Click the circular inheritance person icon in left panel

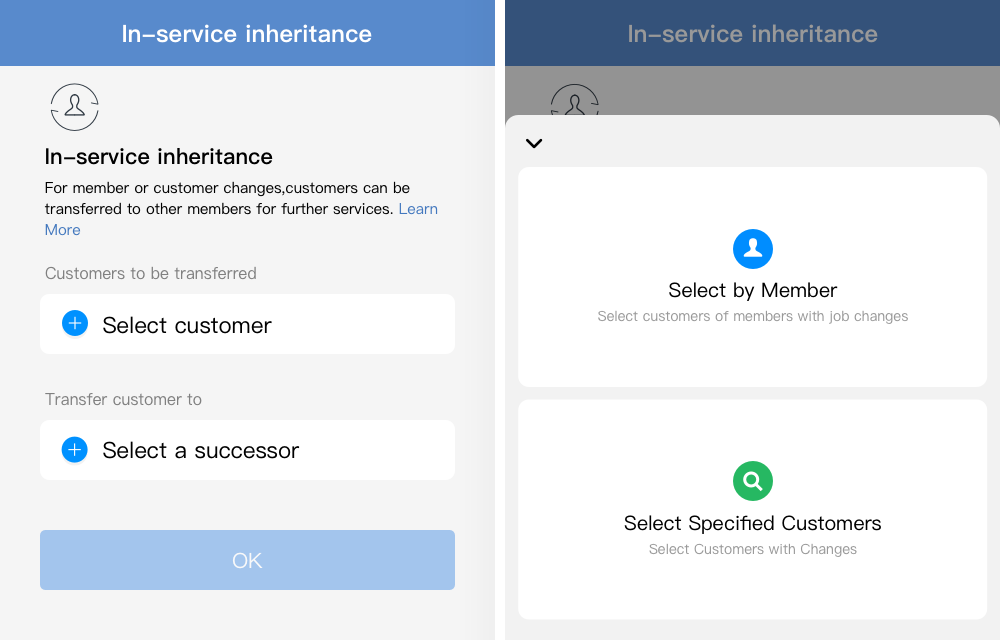75,107
